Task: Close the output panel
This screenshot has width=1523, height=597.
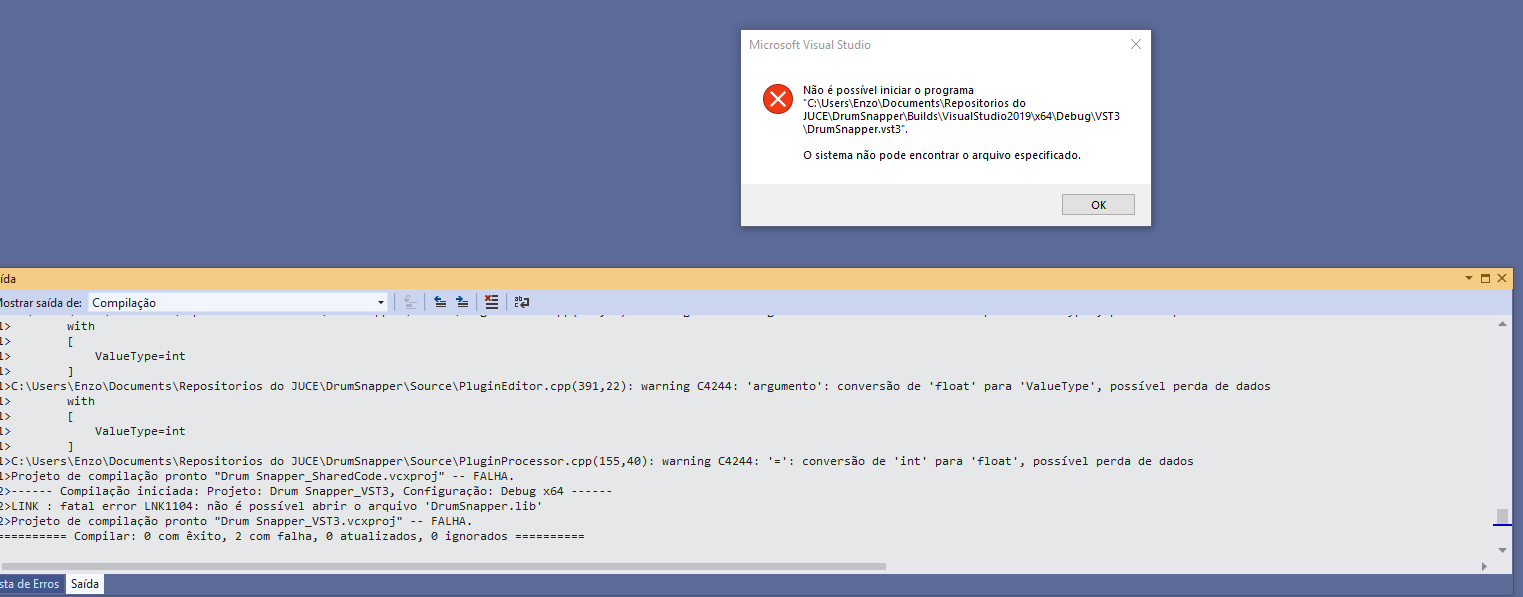Action: click(x=1501, y=278)
